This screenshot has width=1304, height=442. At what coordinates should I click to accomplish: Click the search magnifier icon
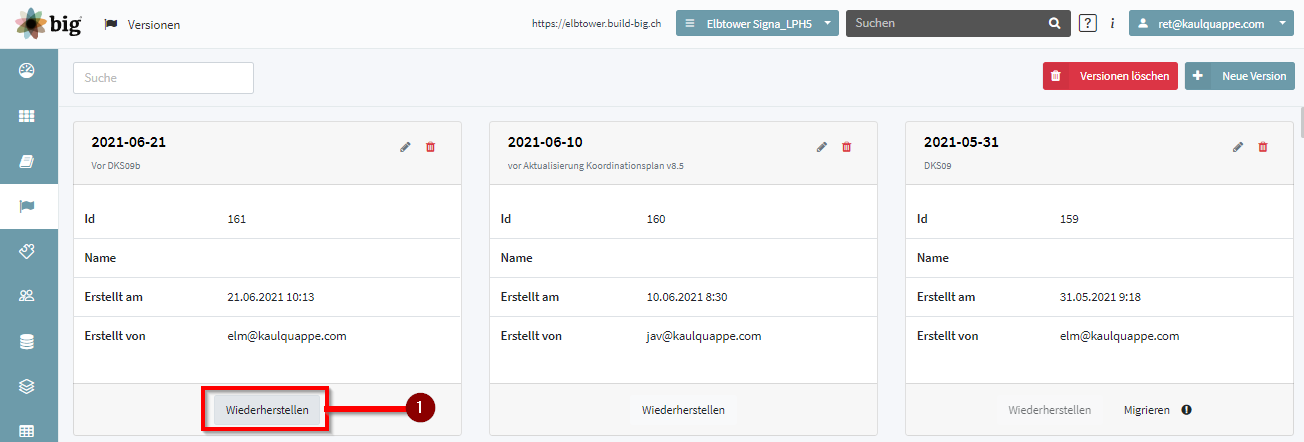tap(1053, 23)
